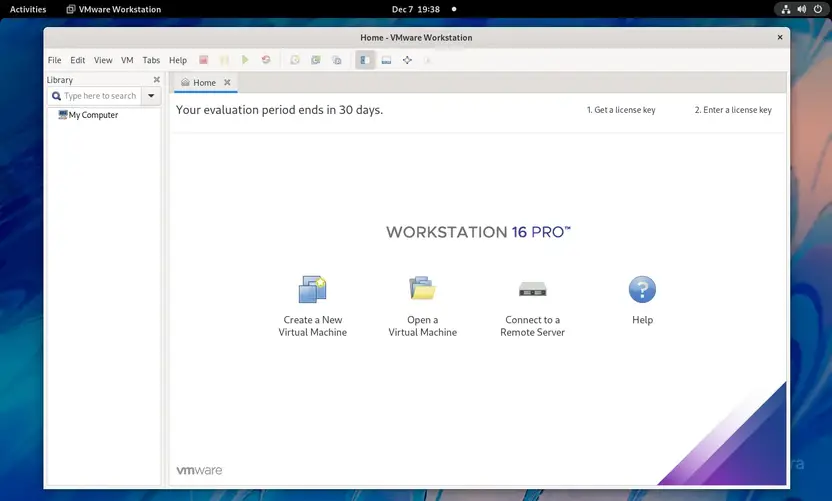The width and height of the screenshot is (832, 501).
Task: Click VMware Workstation app menu in top bar
Action: pos(114,9)
